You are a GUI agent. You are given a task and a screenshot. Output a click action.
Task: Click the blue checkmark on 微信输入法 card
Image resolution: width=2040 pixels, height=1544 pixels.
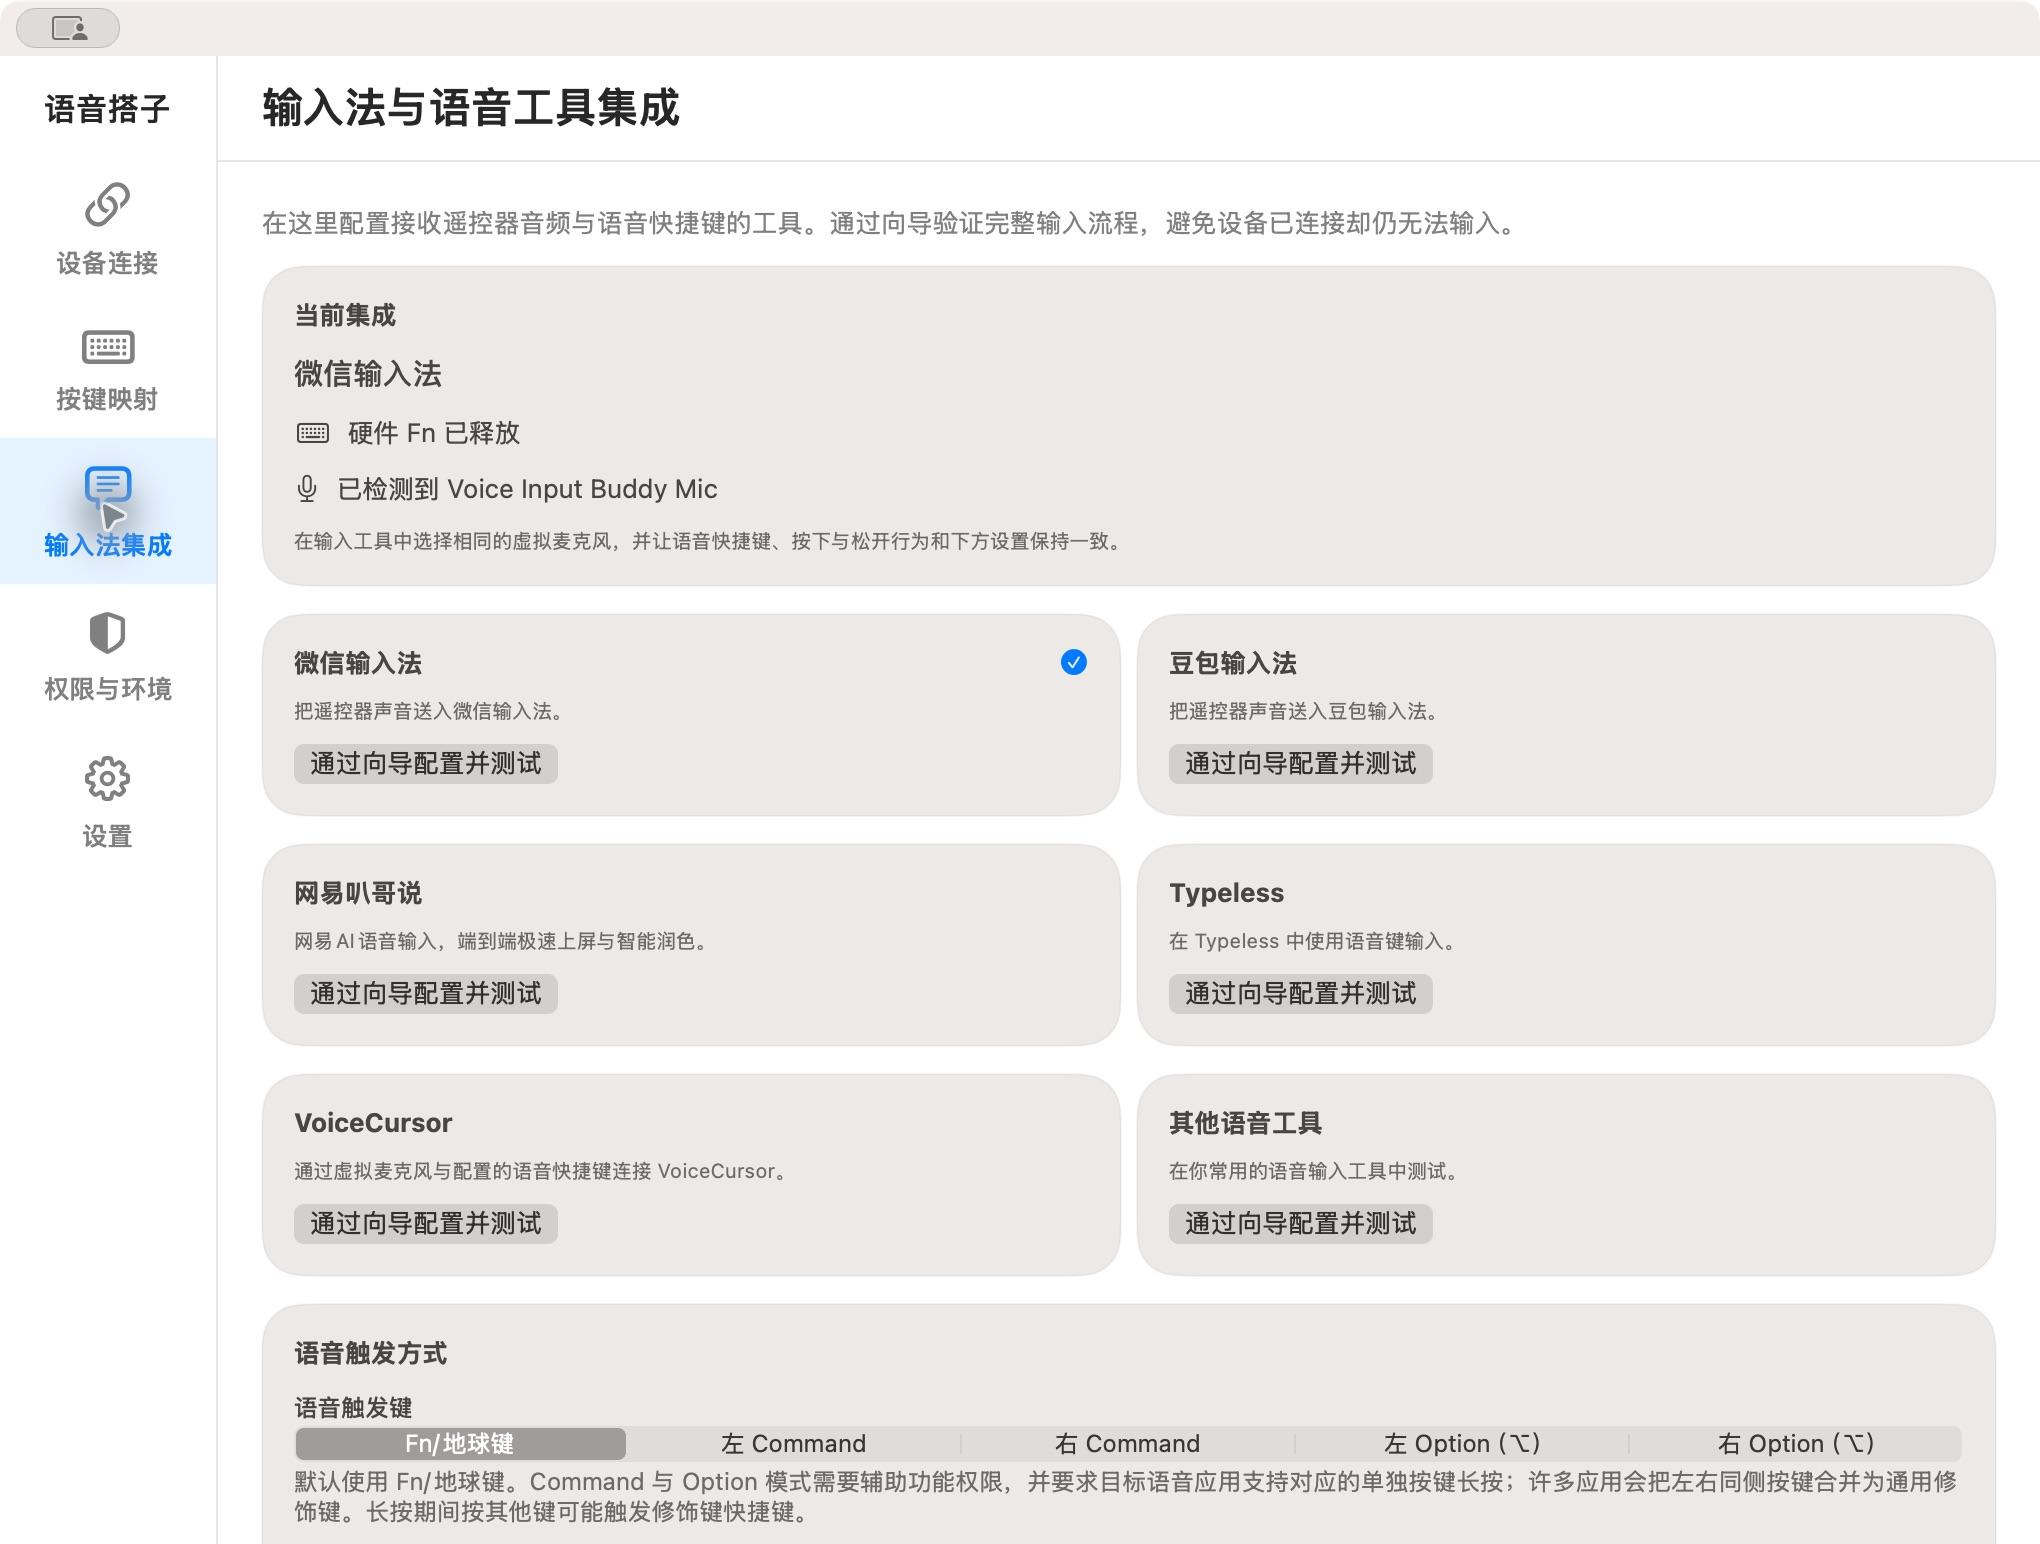pos(1074,662)
